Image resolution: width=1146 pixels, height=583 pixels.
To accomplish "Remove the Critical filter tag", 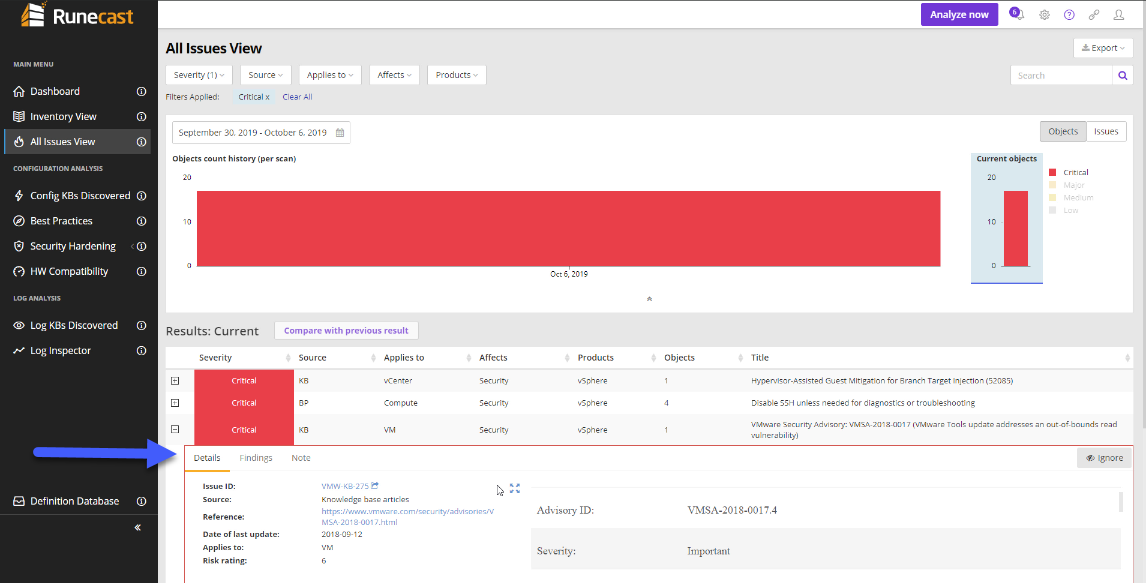I will pos(254,96).
